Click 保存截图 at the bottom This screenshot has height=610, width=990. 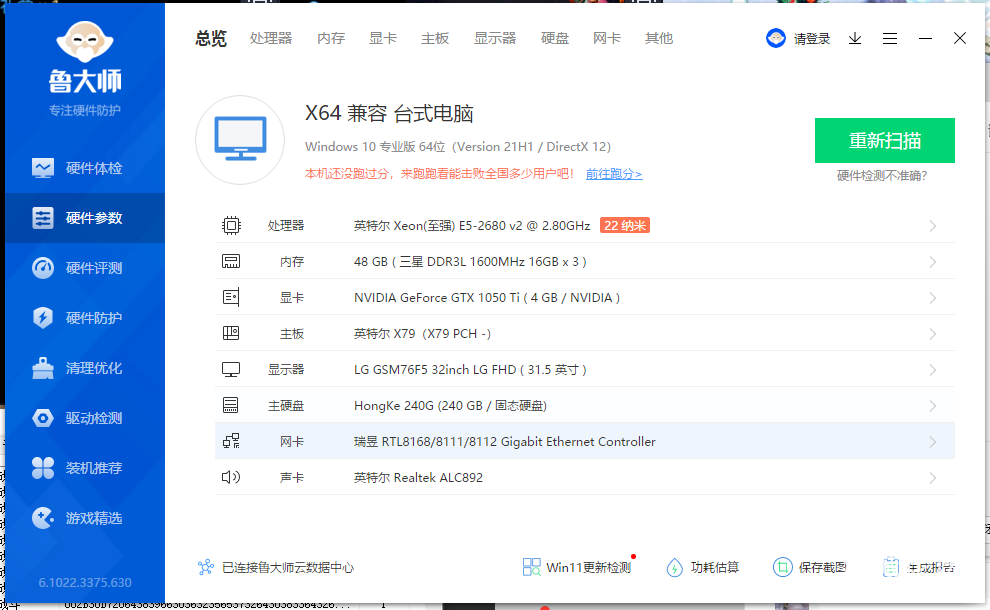(811, 567)
